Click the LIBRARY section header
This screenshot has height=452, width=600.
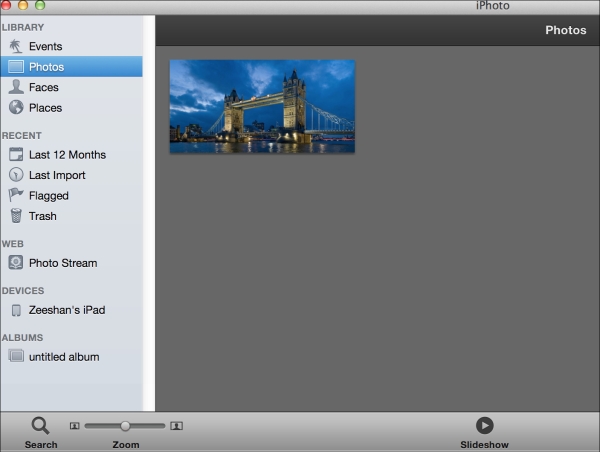pos(23,28)
